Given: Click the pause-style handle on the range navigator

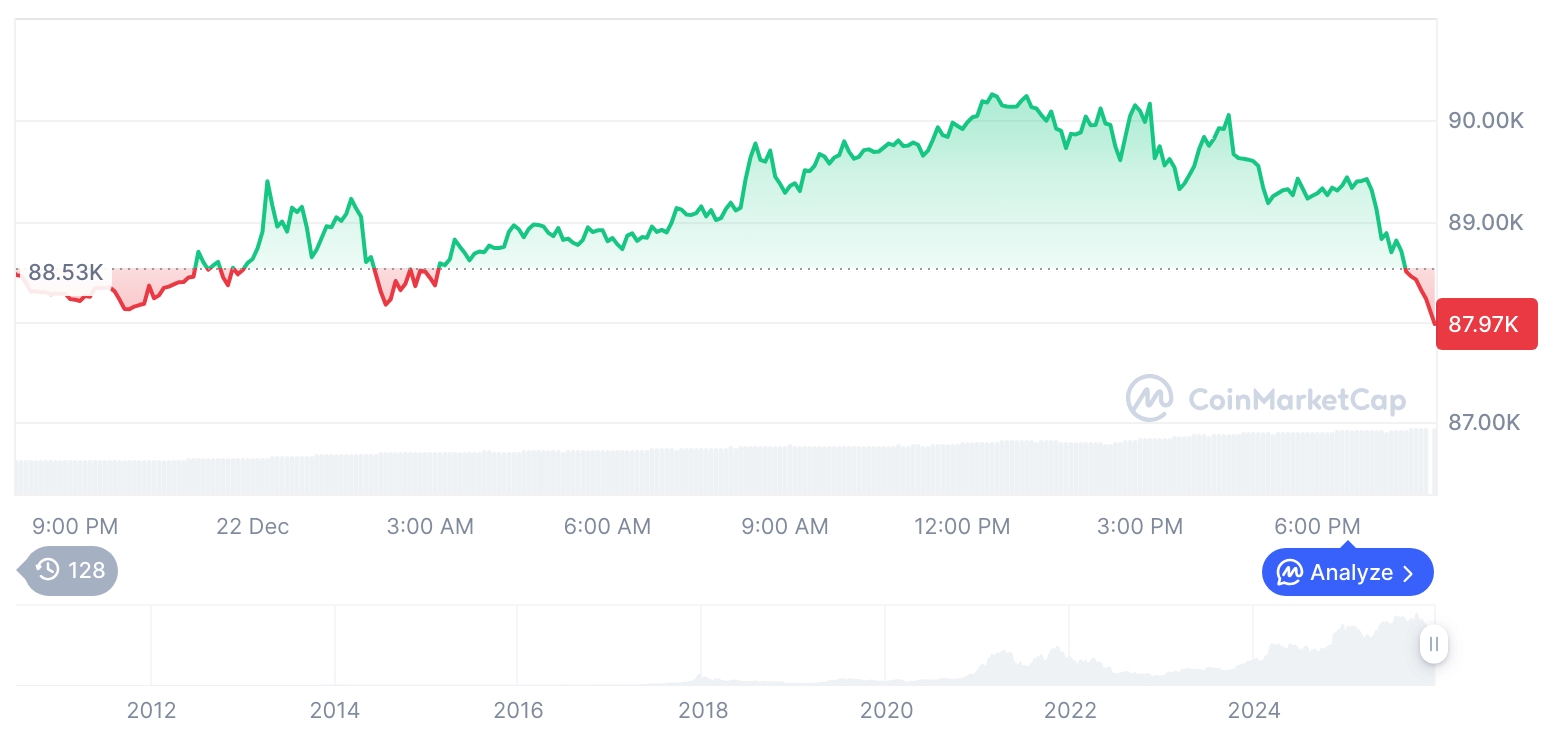Looking at the screenshot, I should [1434, 644].
